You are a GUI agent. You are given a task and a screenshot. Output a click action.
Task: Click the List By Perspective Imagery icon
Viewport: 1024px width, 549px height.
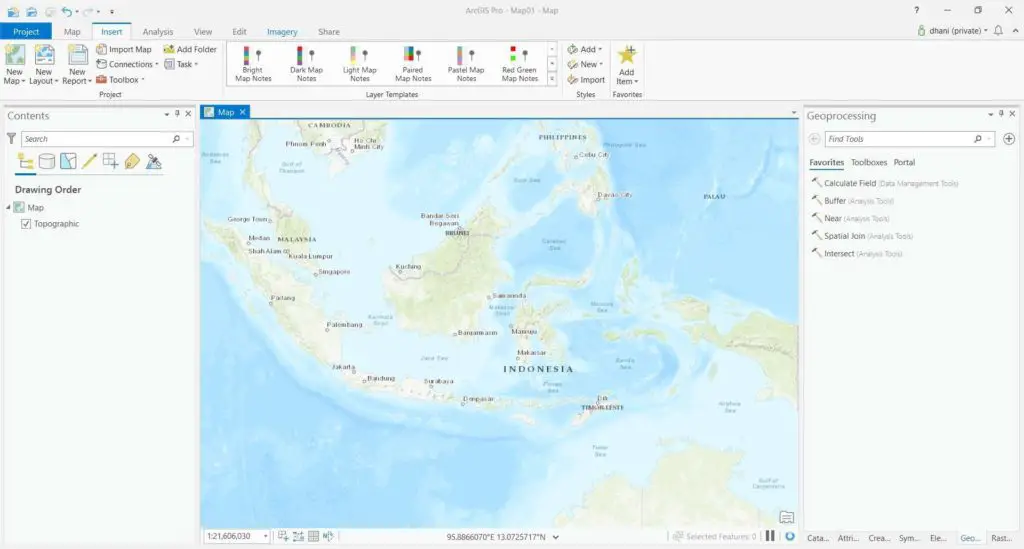tap(153, 161)
